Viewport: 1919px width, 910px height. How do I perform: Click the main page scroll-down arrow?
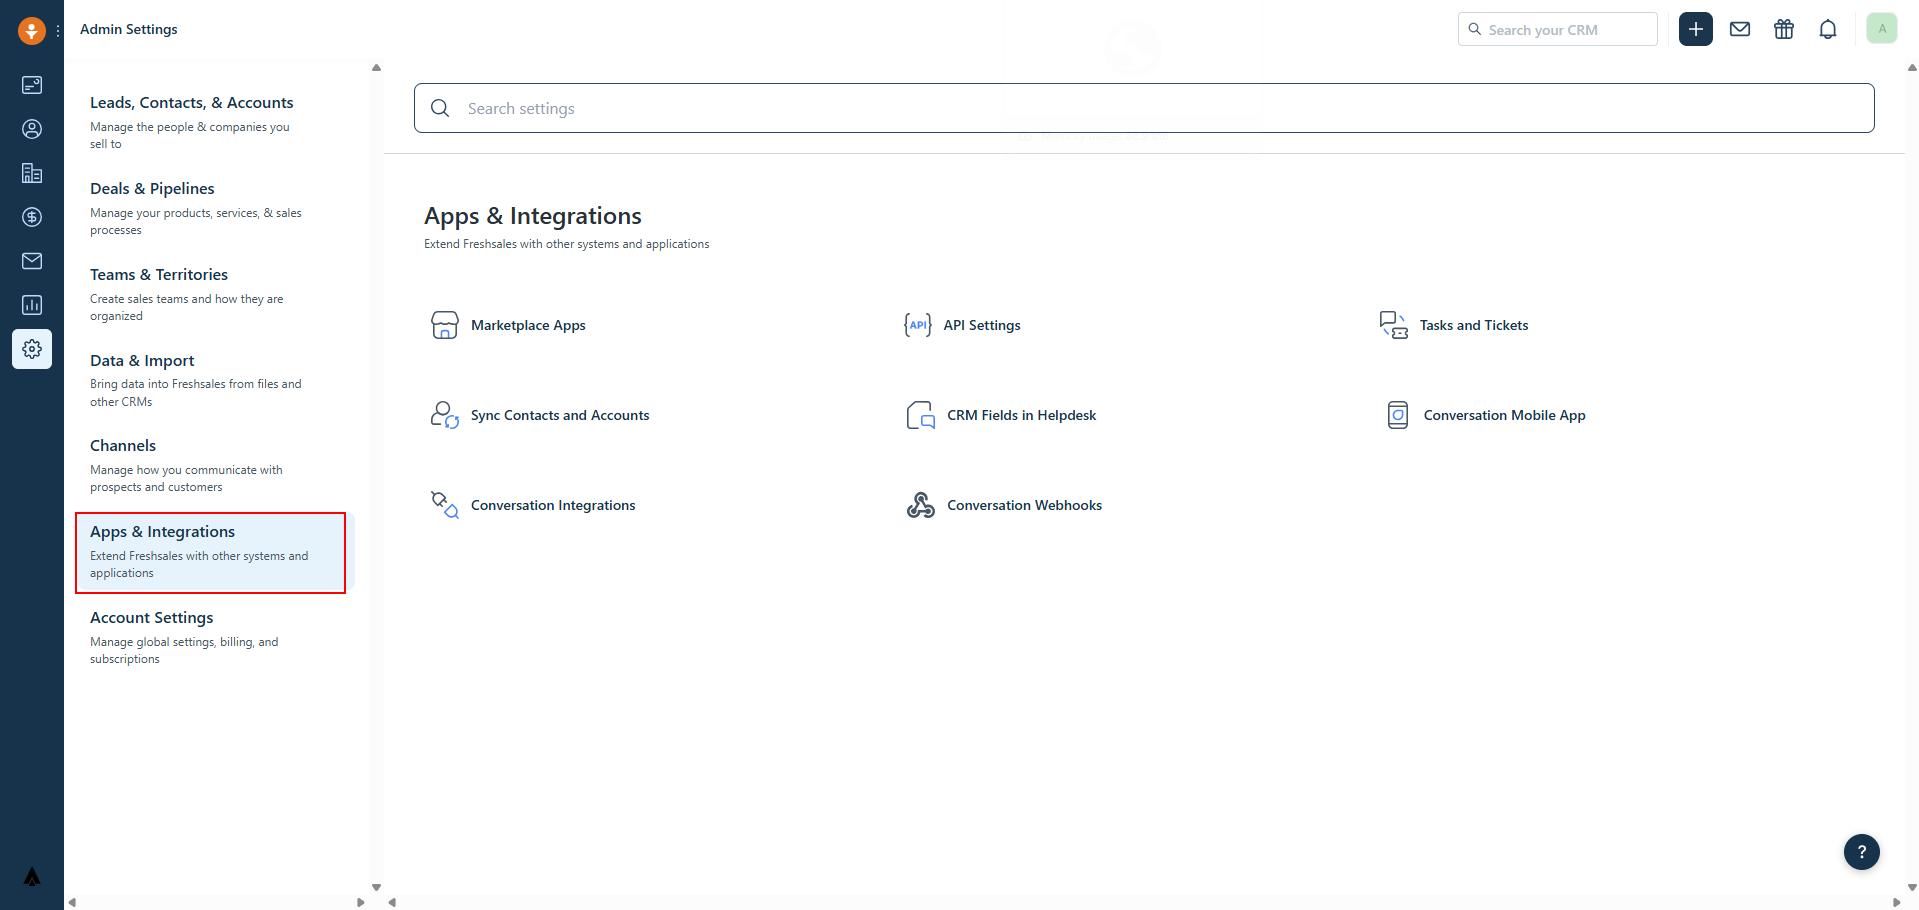coord(1912,887)
